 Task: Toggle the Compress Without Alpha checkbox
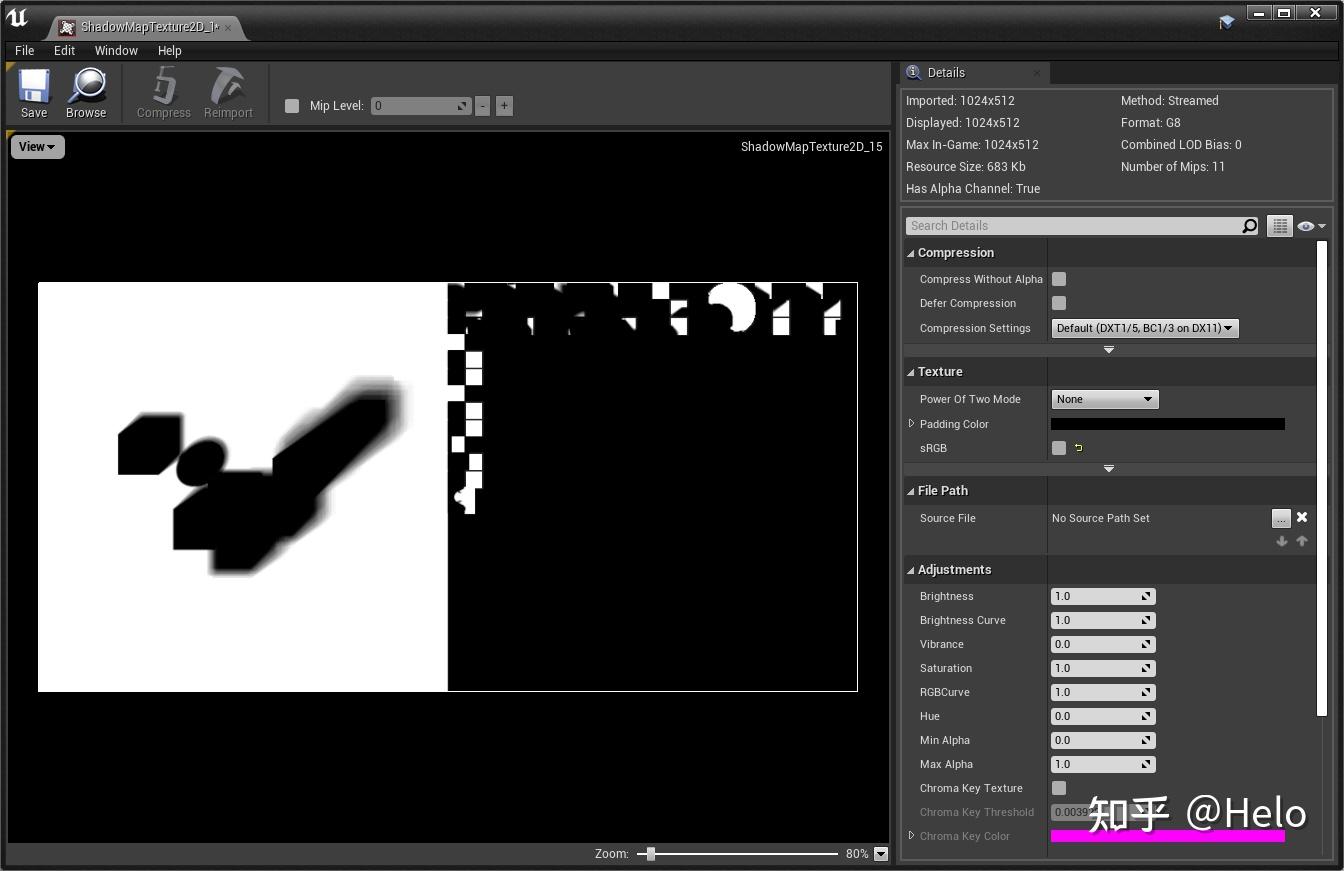1059,279
